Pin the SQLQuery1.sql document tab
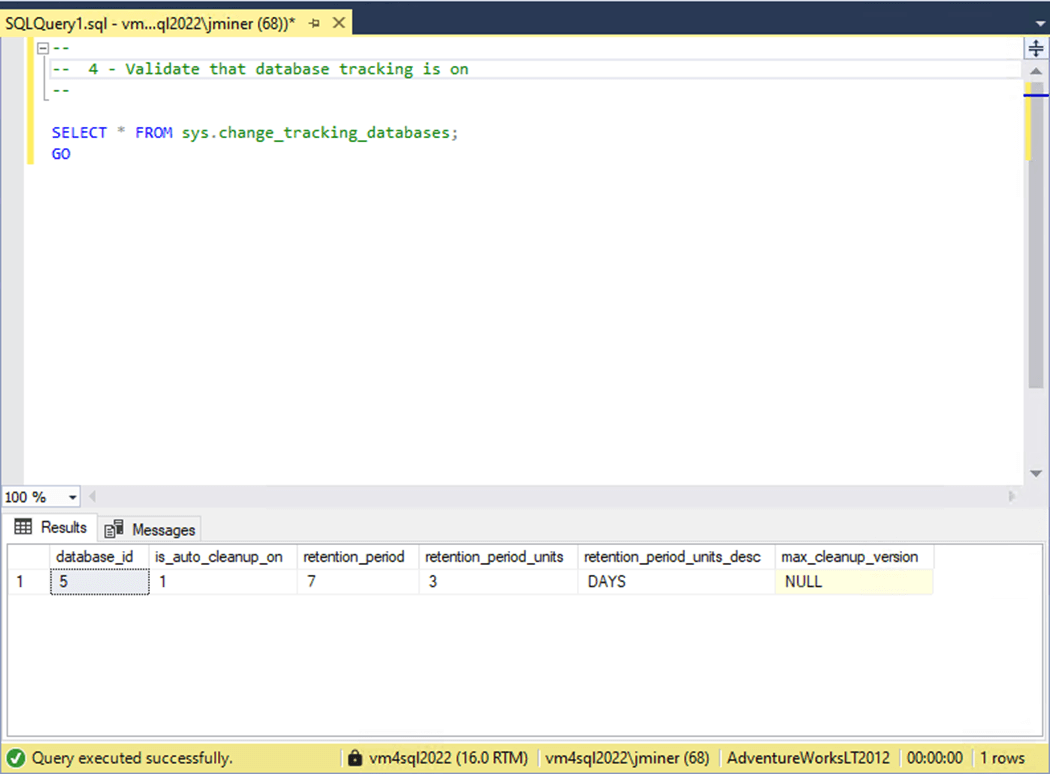This screenshot has width=1050, height=774. (x=314, y=22)
